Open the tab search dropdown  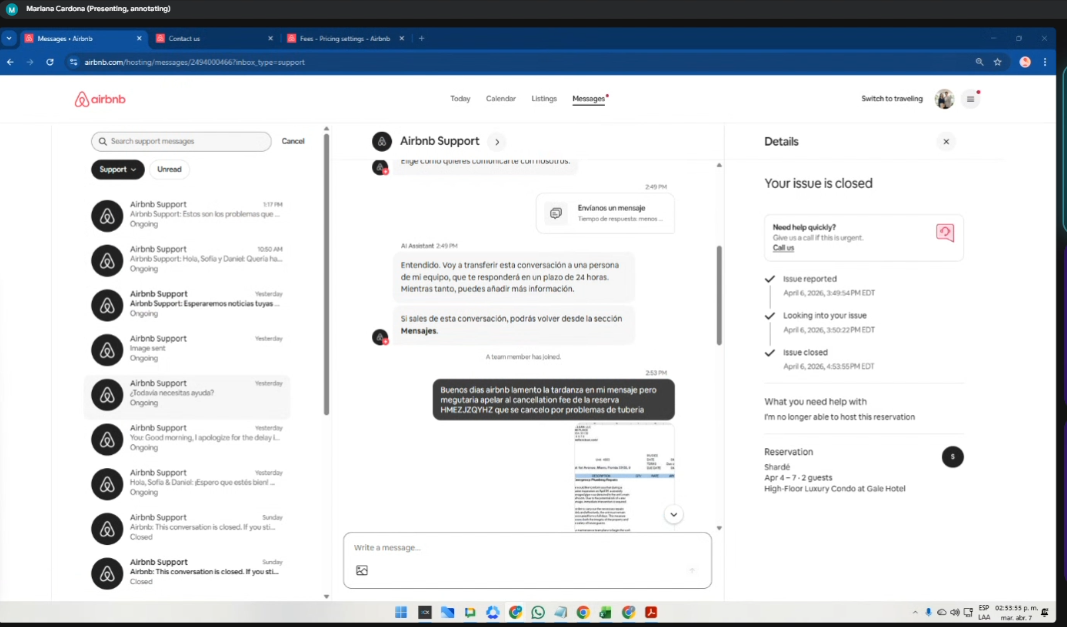click(9, 39)
